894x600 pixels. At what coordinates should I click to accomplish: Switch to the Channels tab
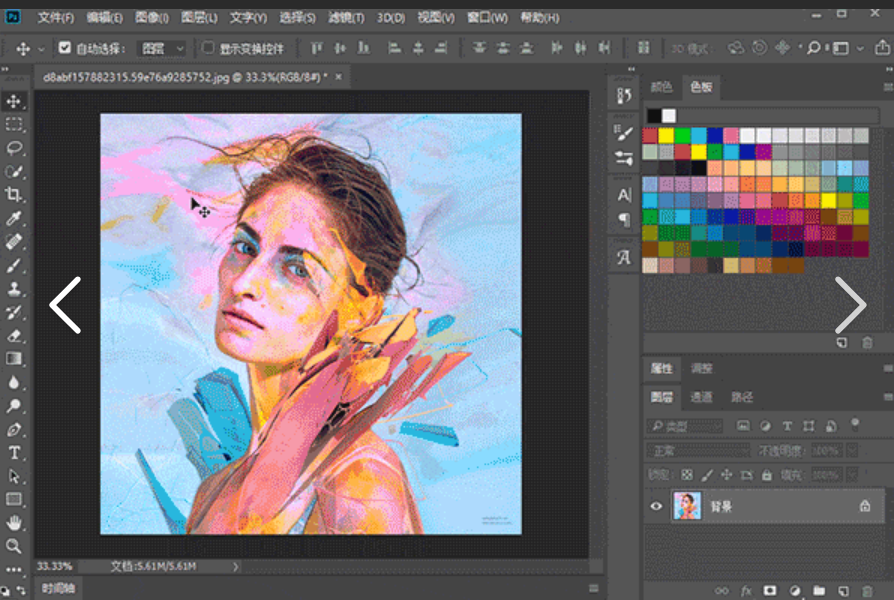click(x=701, y=397)
